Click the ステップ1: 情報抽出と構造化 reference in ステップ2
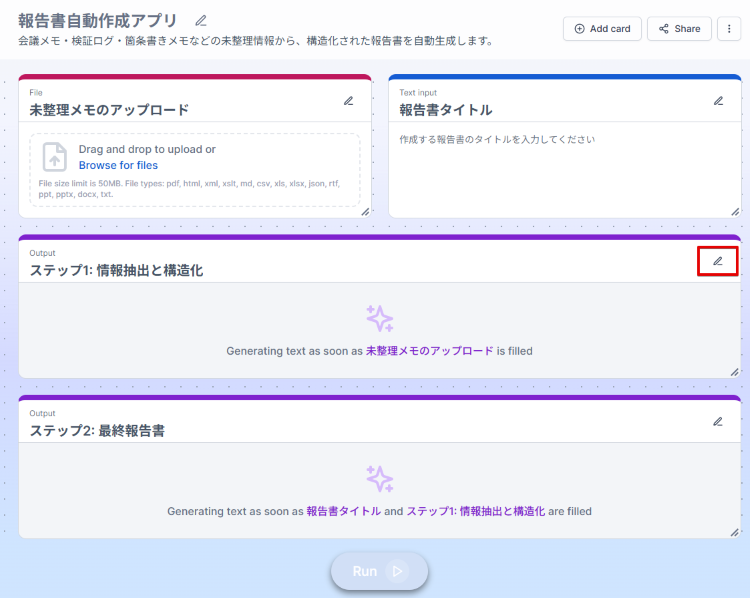The image size is (750, 598). point(475,511)
